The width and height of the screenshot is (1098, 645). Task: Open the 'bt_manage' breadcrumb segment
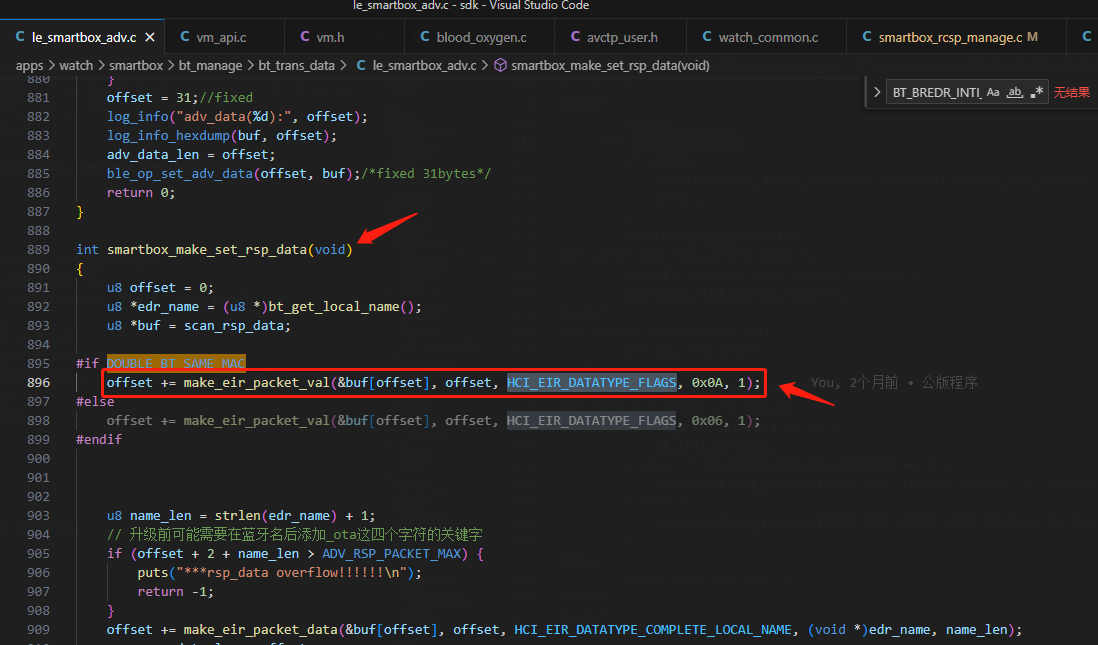point(210,65)
